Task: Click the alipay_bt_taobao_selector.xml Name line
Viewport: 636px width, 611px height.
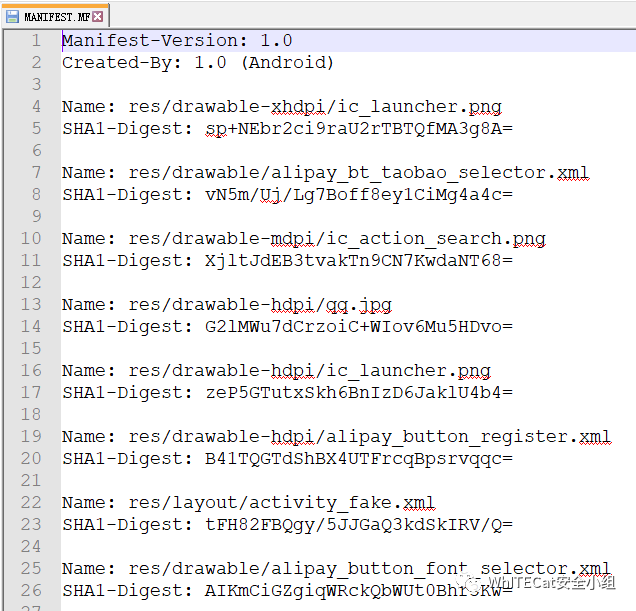Action: pyautogui.click(x=326, y=173)
